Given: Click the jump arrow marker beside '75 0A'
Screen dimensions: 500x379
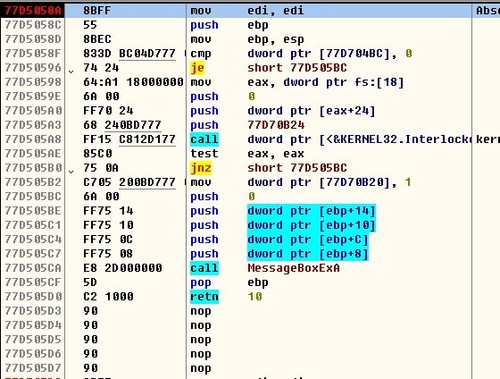Looking at the screenshot, I should pyautogui.click(x=71, y=171).
